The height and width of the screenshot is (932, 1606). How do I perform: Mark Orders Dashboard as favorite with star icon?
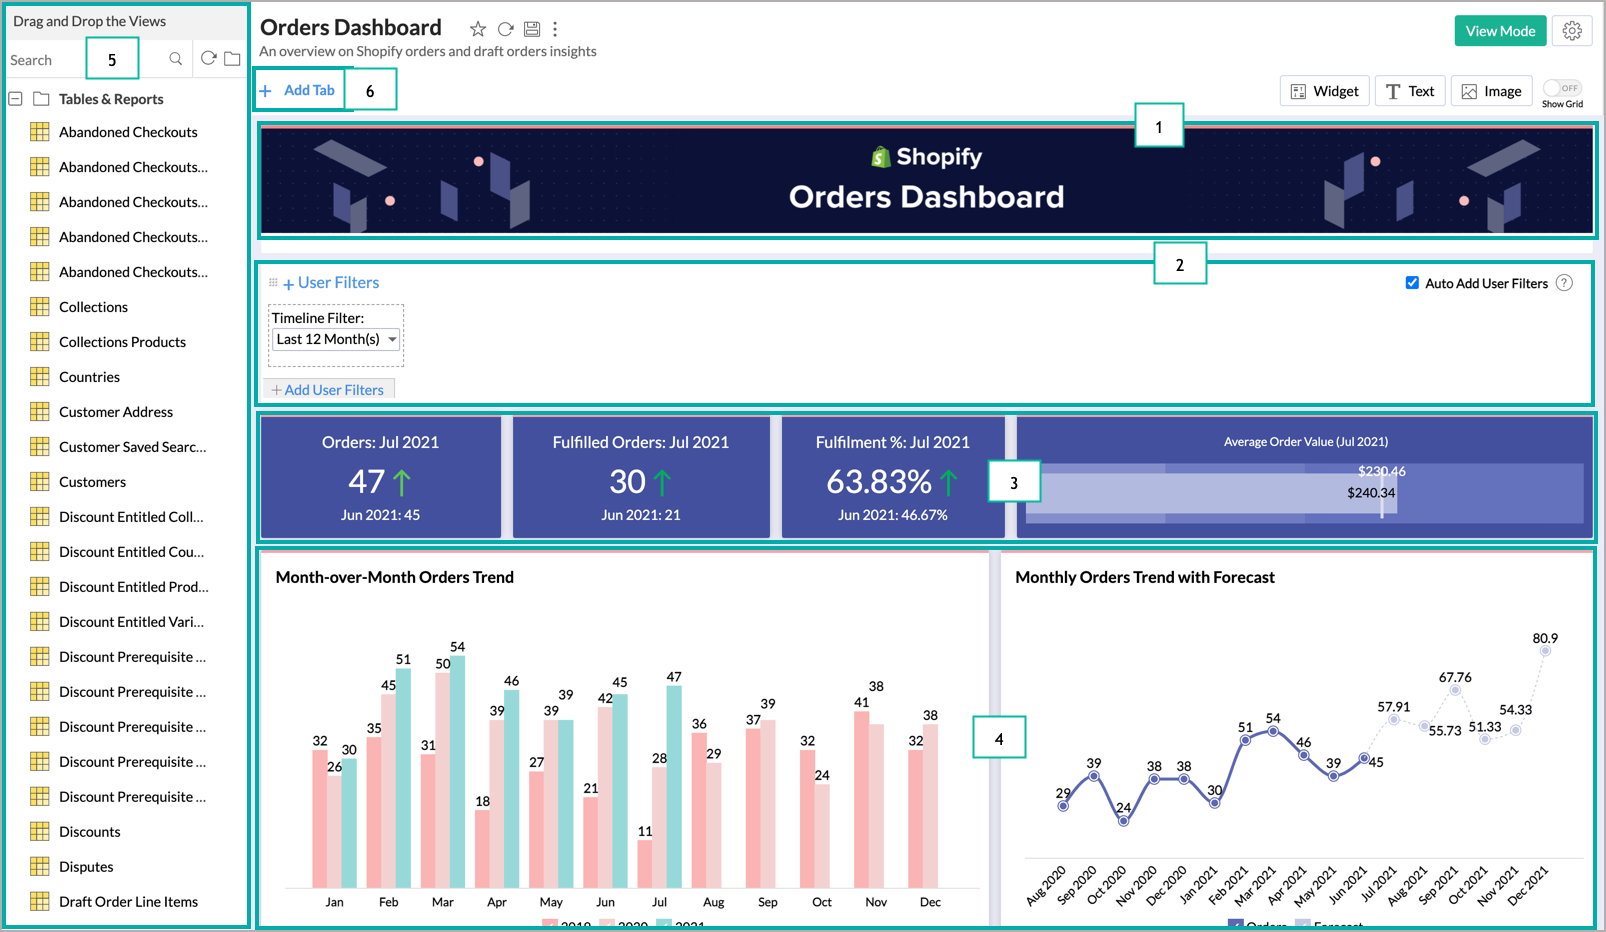(x=478, y=29)
